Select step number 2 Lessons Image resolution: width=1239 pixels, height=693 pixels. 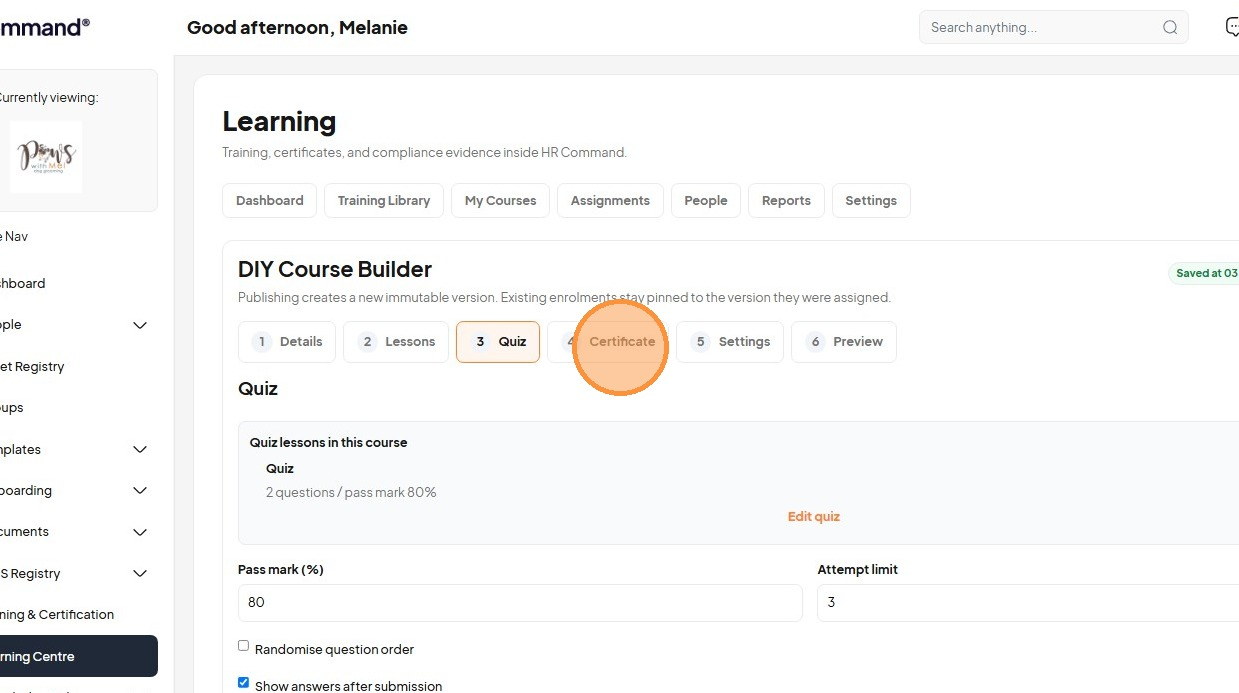(396, 342)
